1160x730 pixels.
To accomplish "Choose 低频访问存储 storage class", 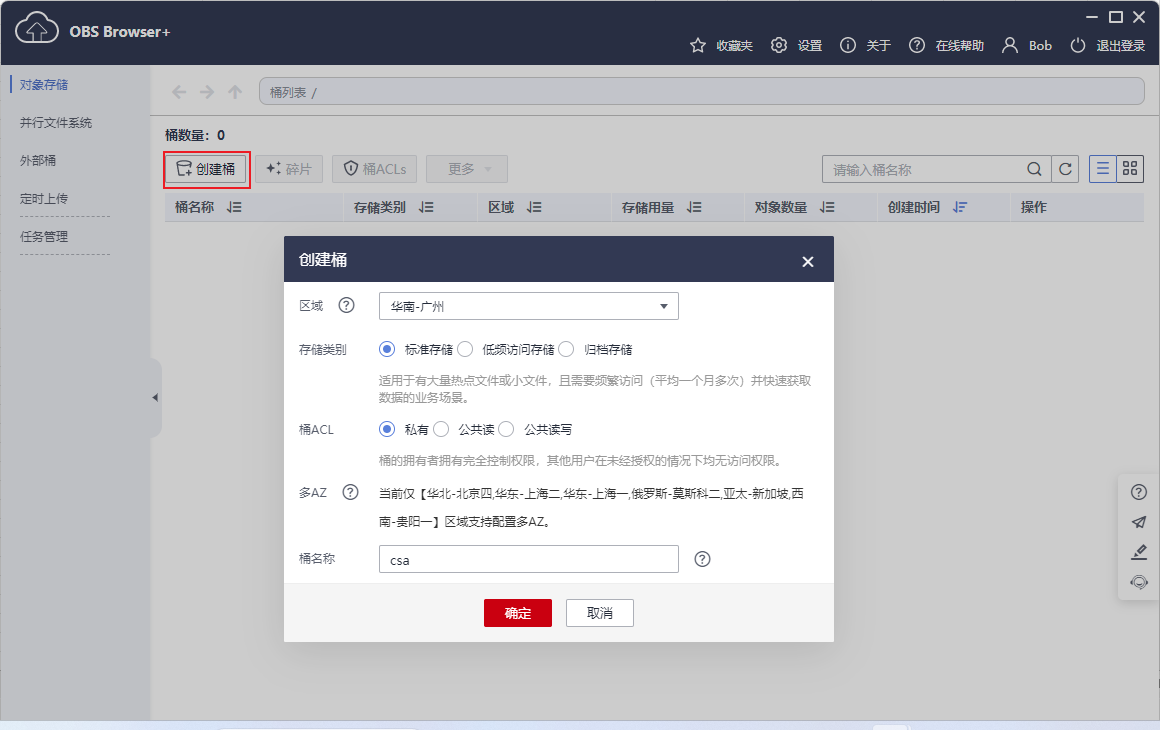I will [x=463, y=349].
